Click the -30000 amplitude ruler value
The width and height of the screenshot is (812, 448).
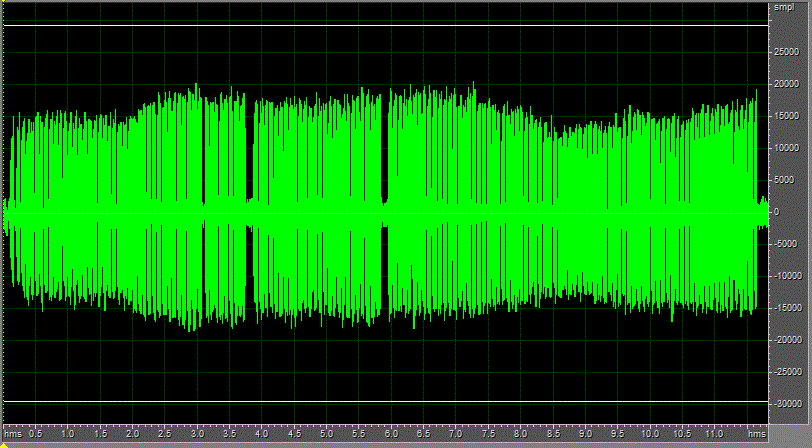[787, 404]
